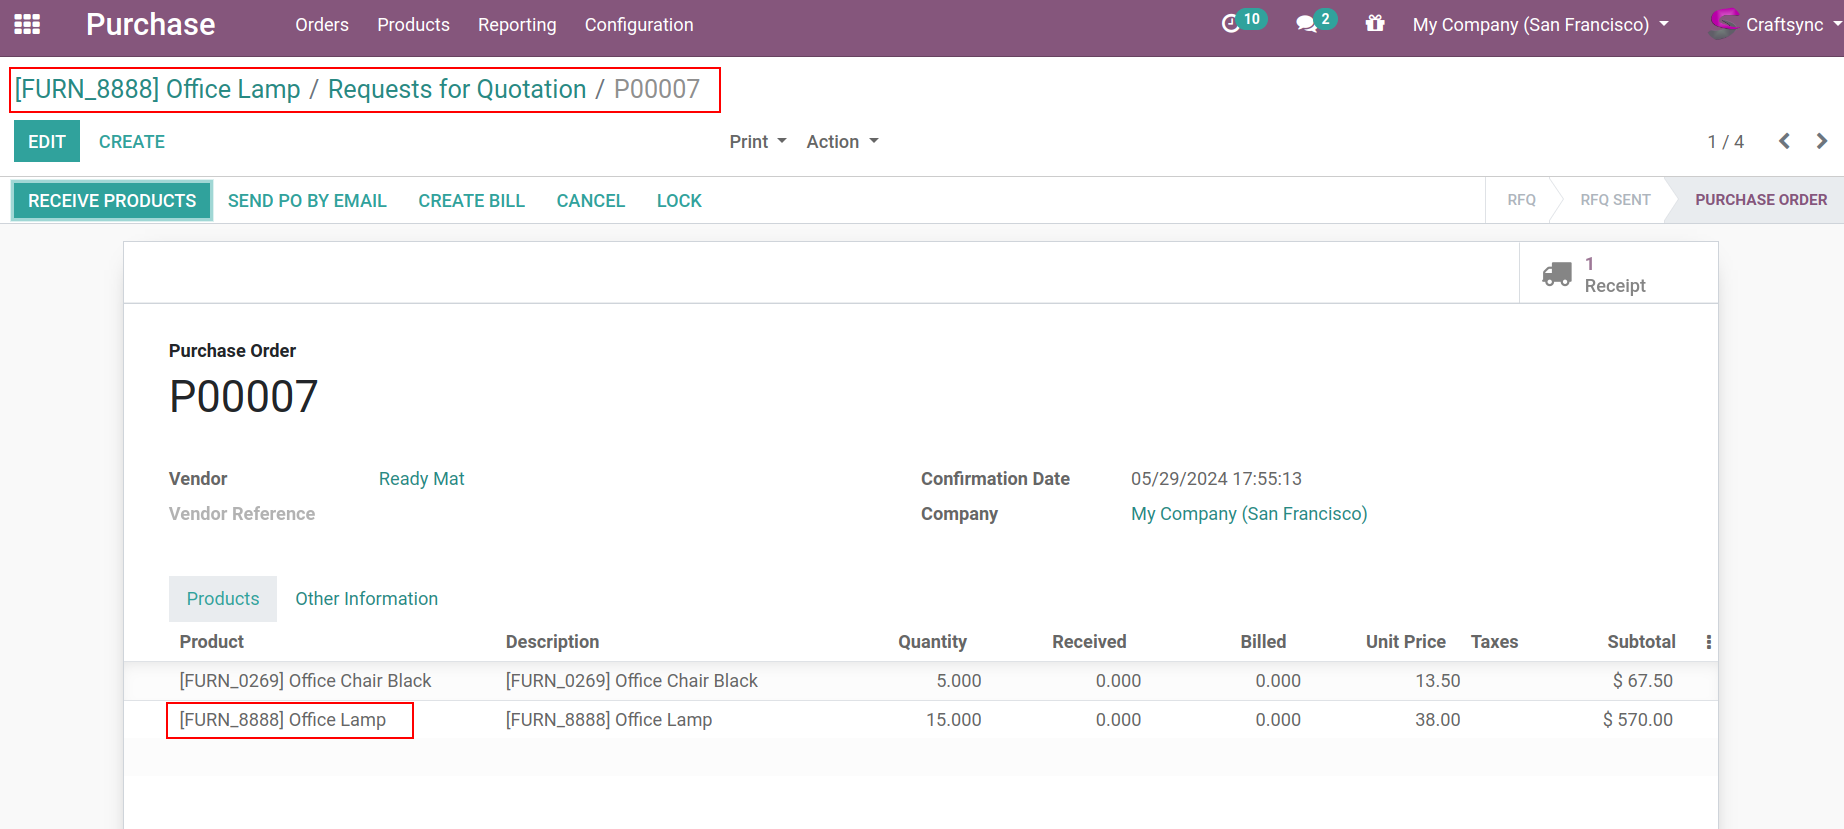Select the Office Chair Black product row

coord(305,681)
